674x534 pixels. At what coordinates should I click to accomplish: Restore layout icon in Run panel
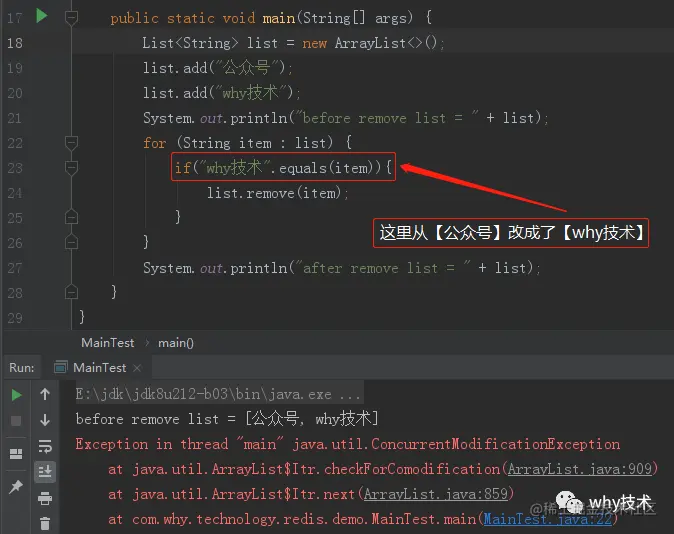(16, 454)
